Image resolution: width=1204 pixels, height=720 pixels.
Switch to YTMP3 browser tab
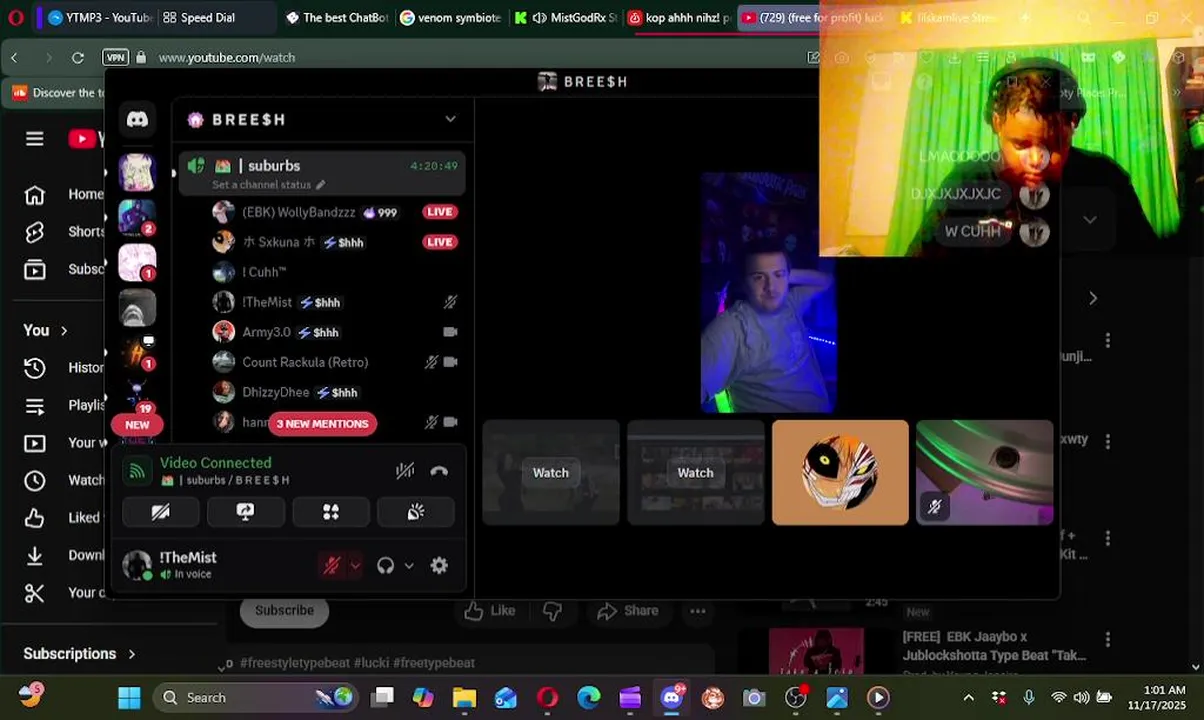(100, 17)
